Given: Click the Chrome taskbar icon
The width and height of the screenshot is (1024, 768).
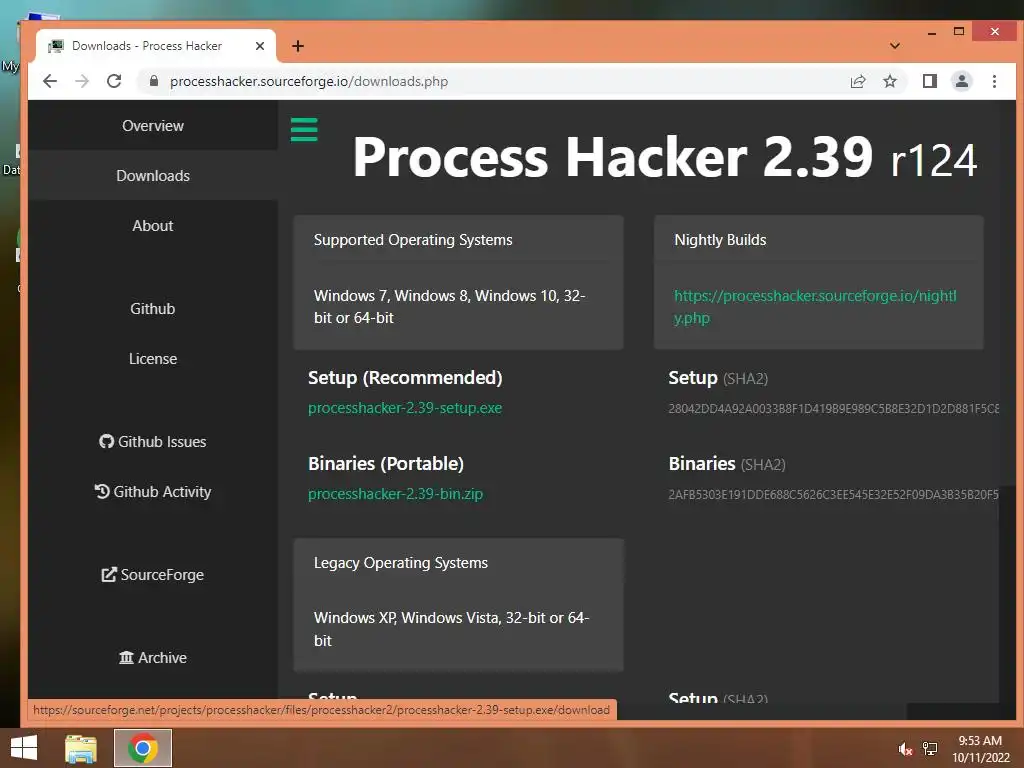Looking at the screenshot, I should [x=142, y=748].
